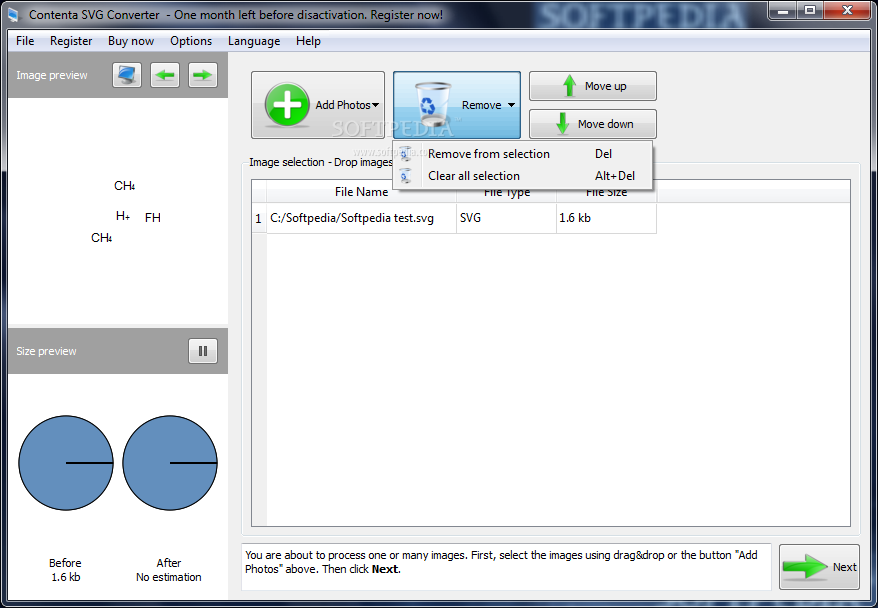Open the Register menu
This screenshot has height=608, width=878.
[x=71, y=41]
